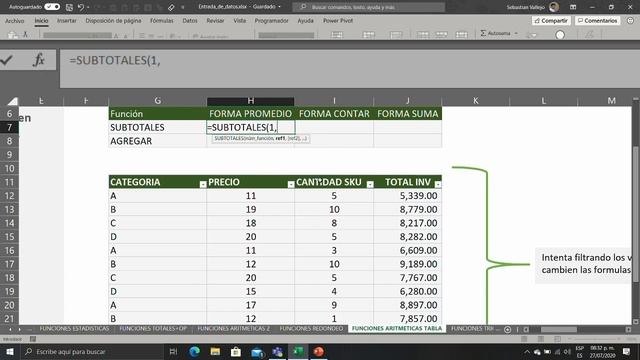This screenshot has width=640, height=360.
Task: Click the Paste clipboard icon
Action: coord(13,35)
